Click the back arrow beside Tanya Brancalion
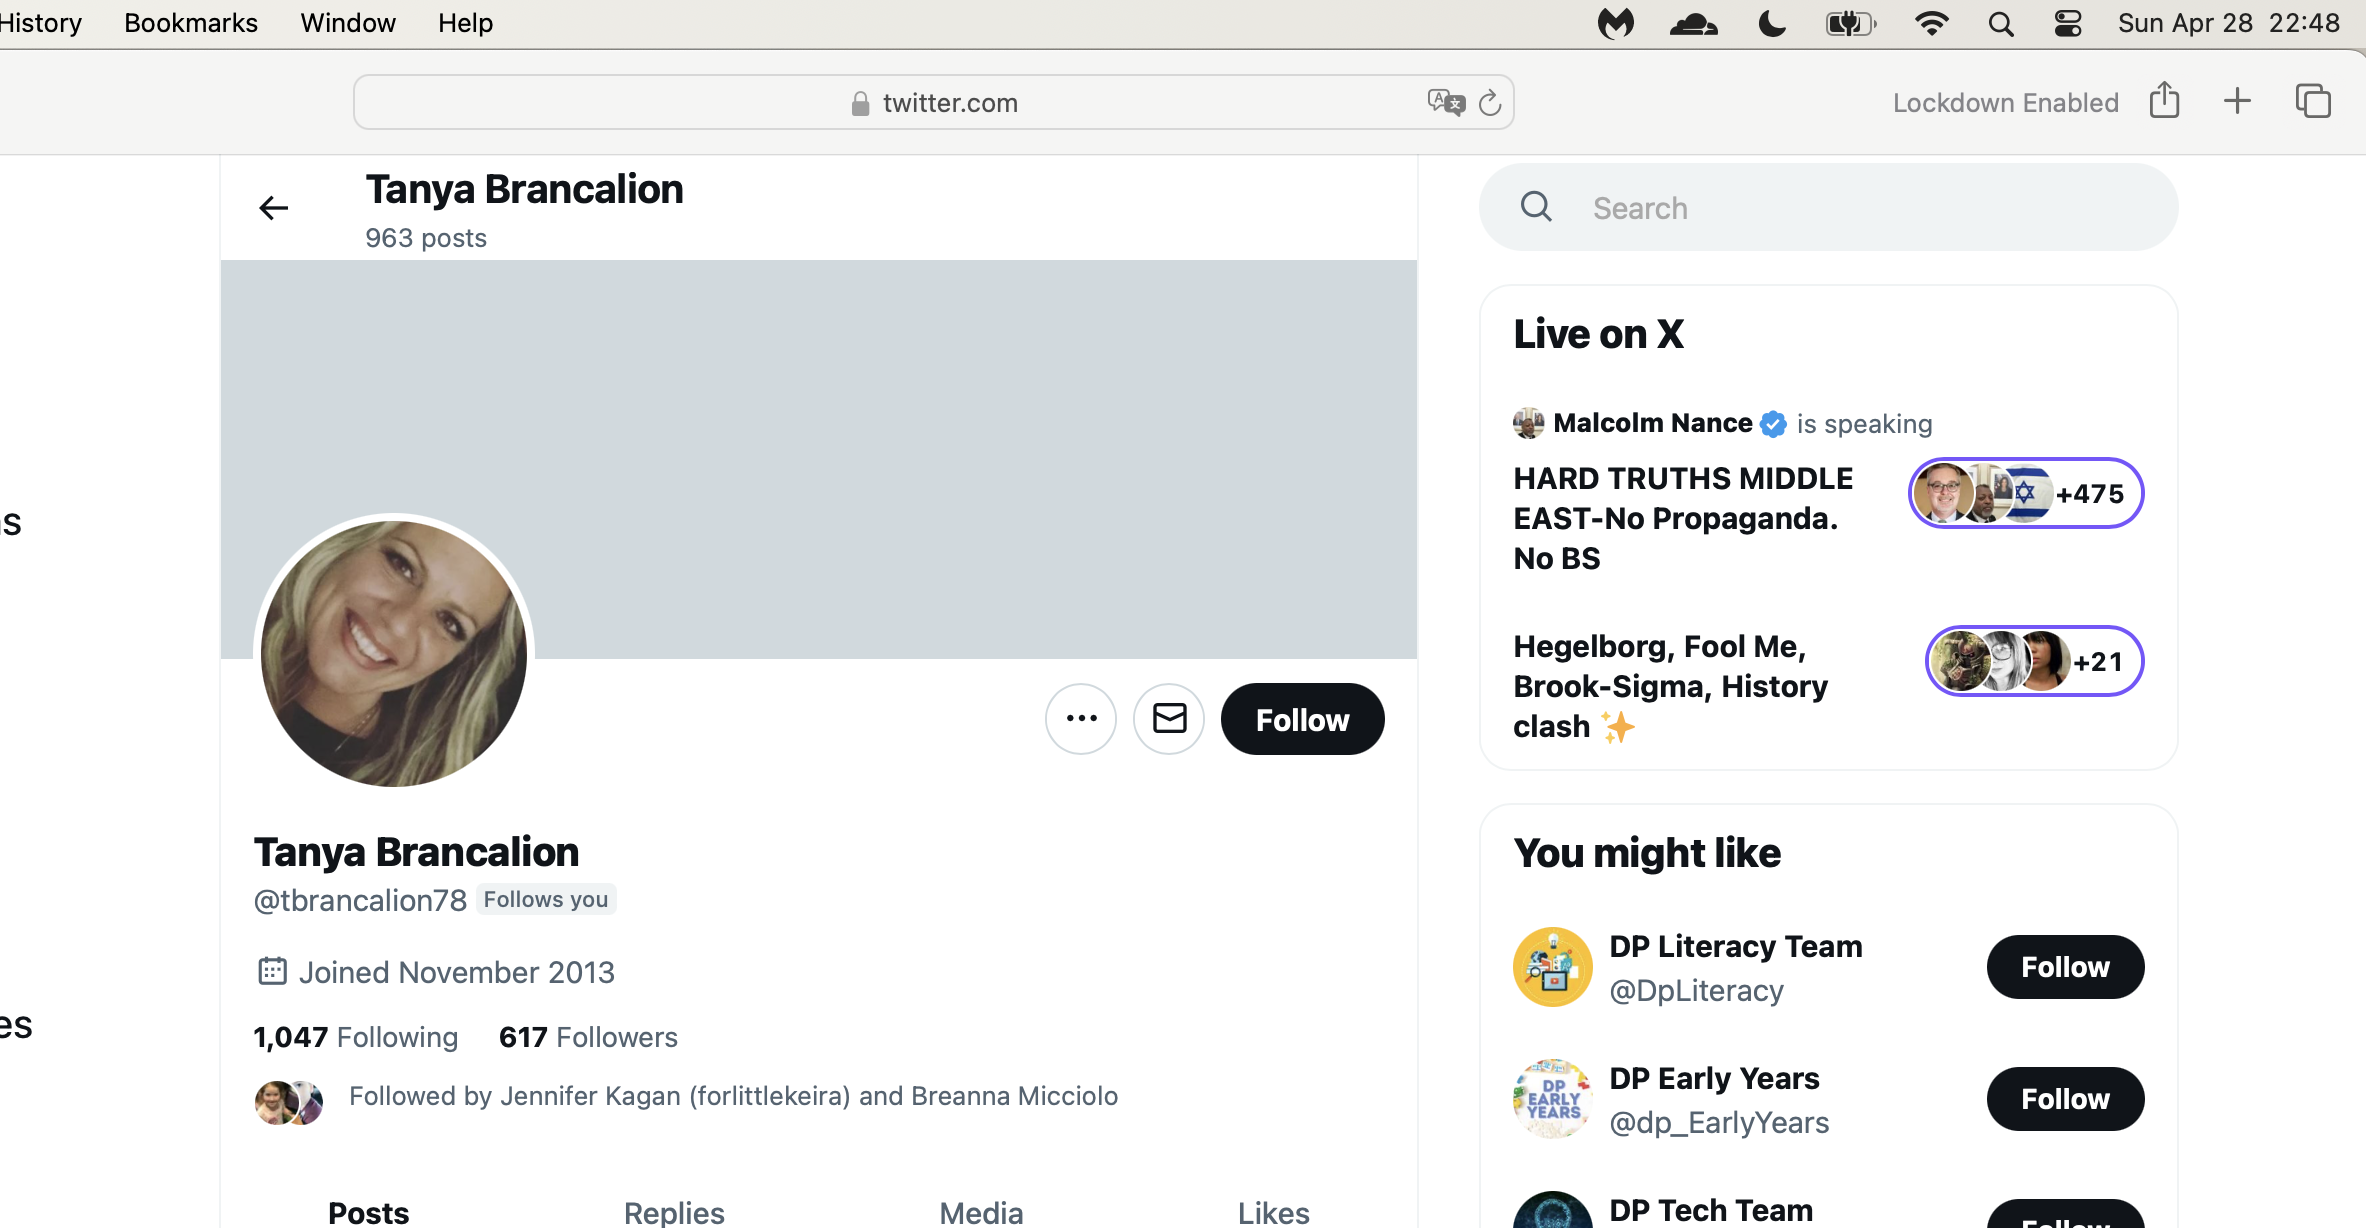The width and height of the screenshot is (2366, 1228). click(273, 208)
